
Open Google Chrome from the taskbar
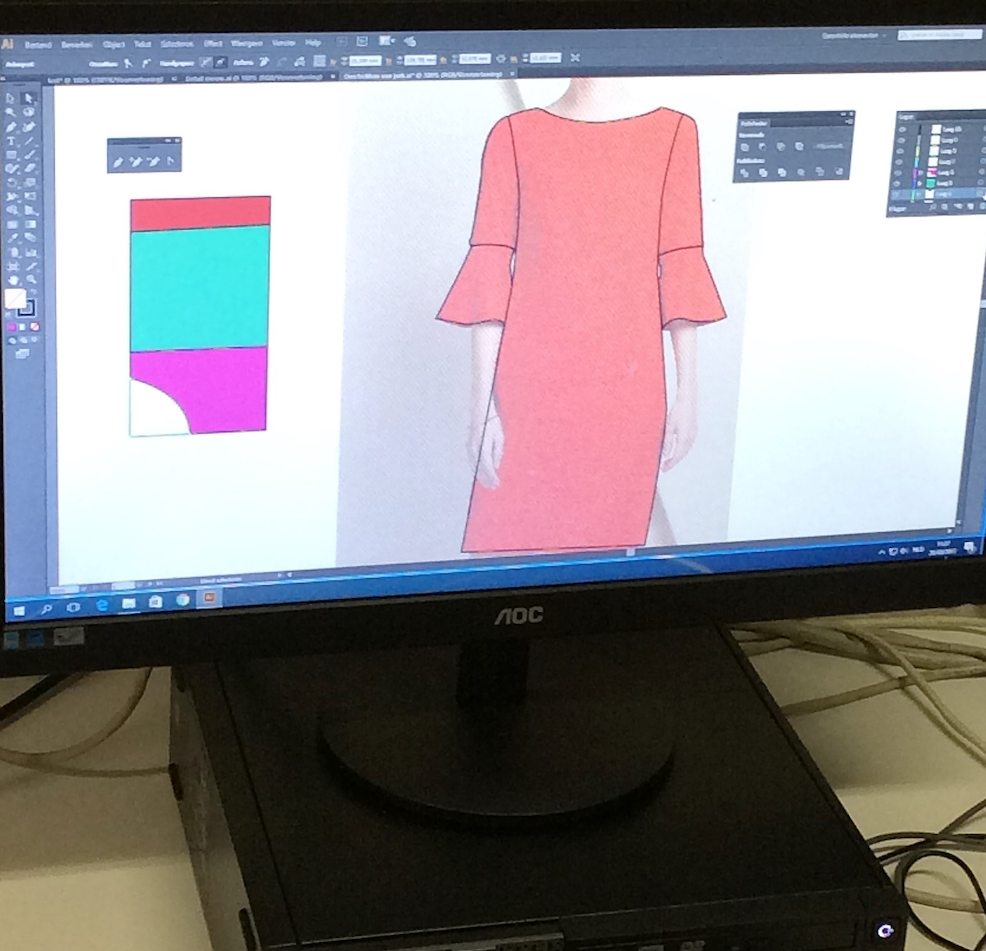pyautogui.click(x=183, y=599)
